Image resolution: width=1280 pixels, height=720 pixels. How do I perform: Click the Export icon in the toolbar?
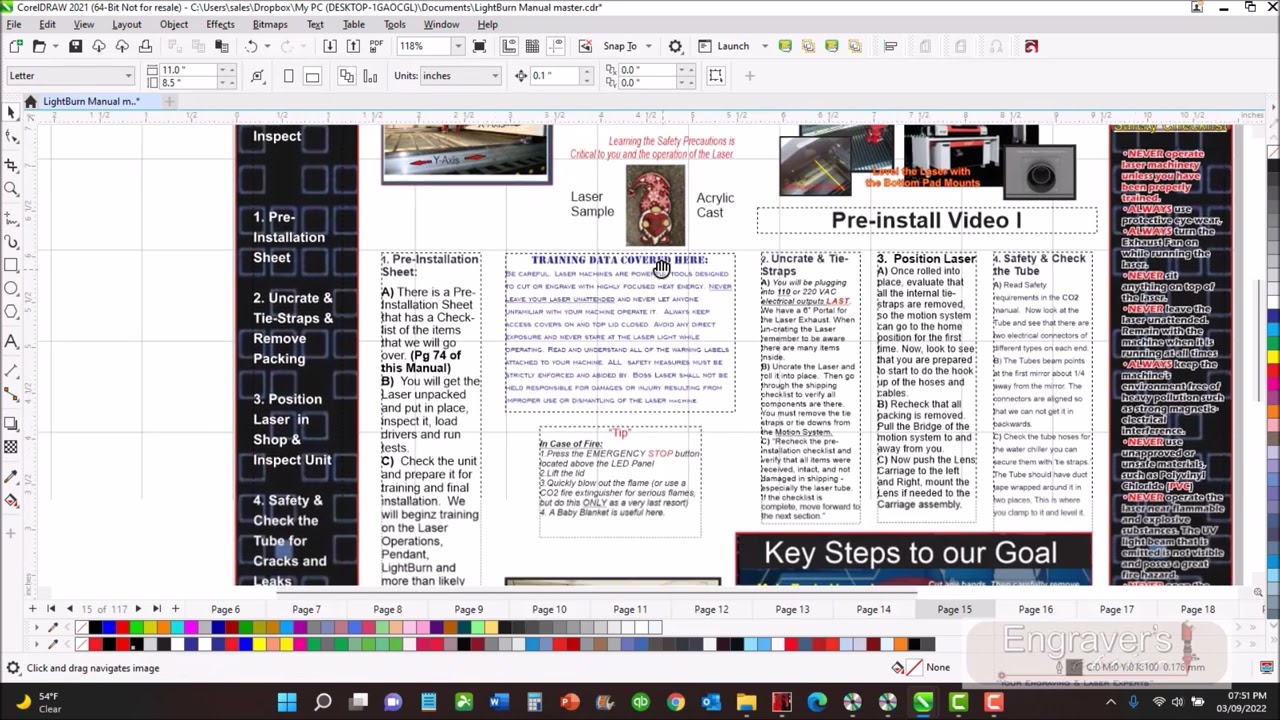(x=353, y=46)
